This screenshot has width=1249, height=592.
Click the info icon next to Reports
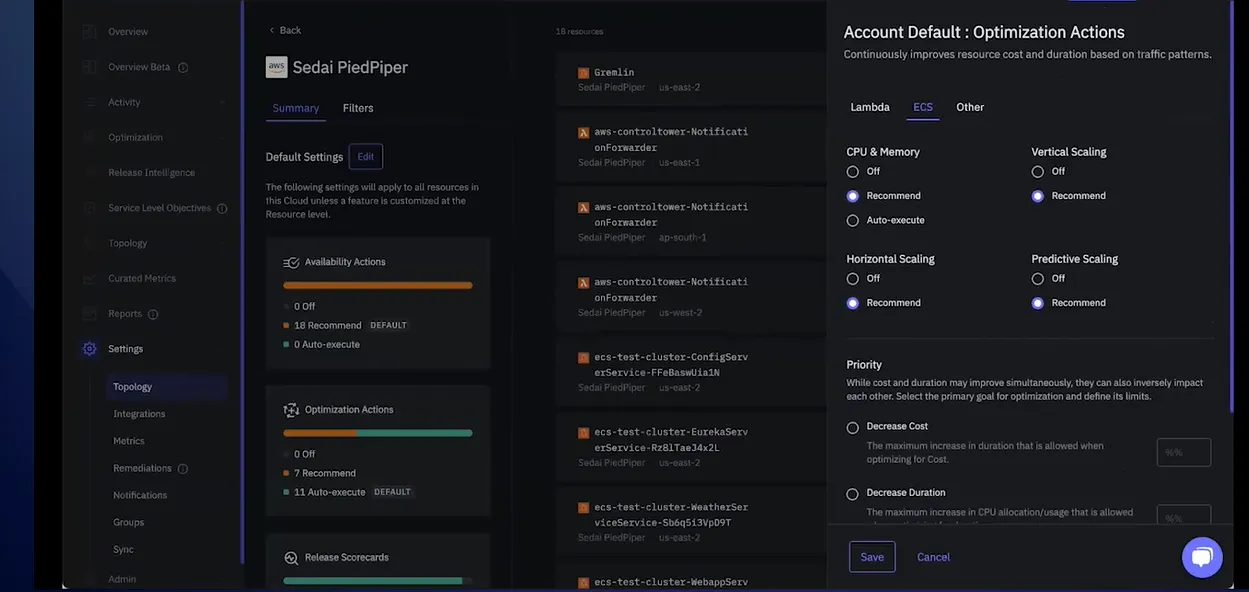coord(153,314)
